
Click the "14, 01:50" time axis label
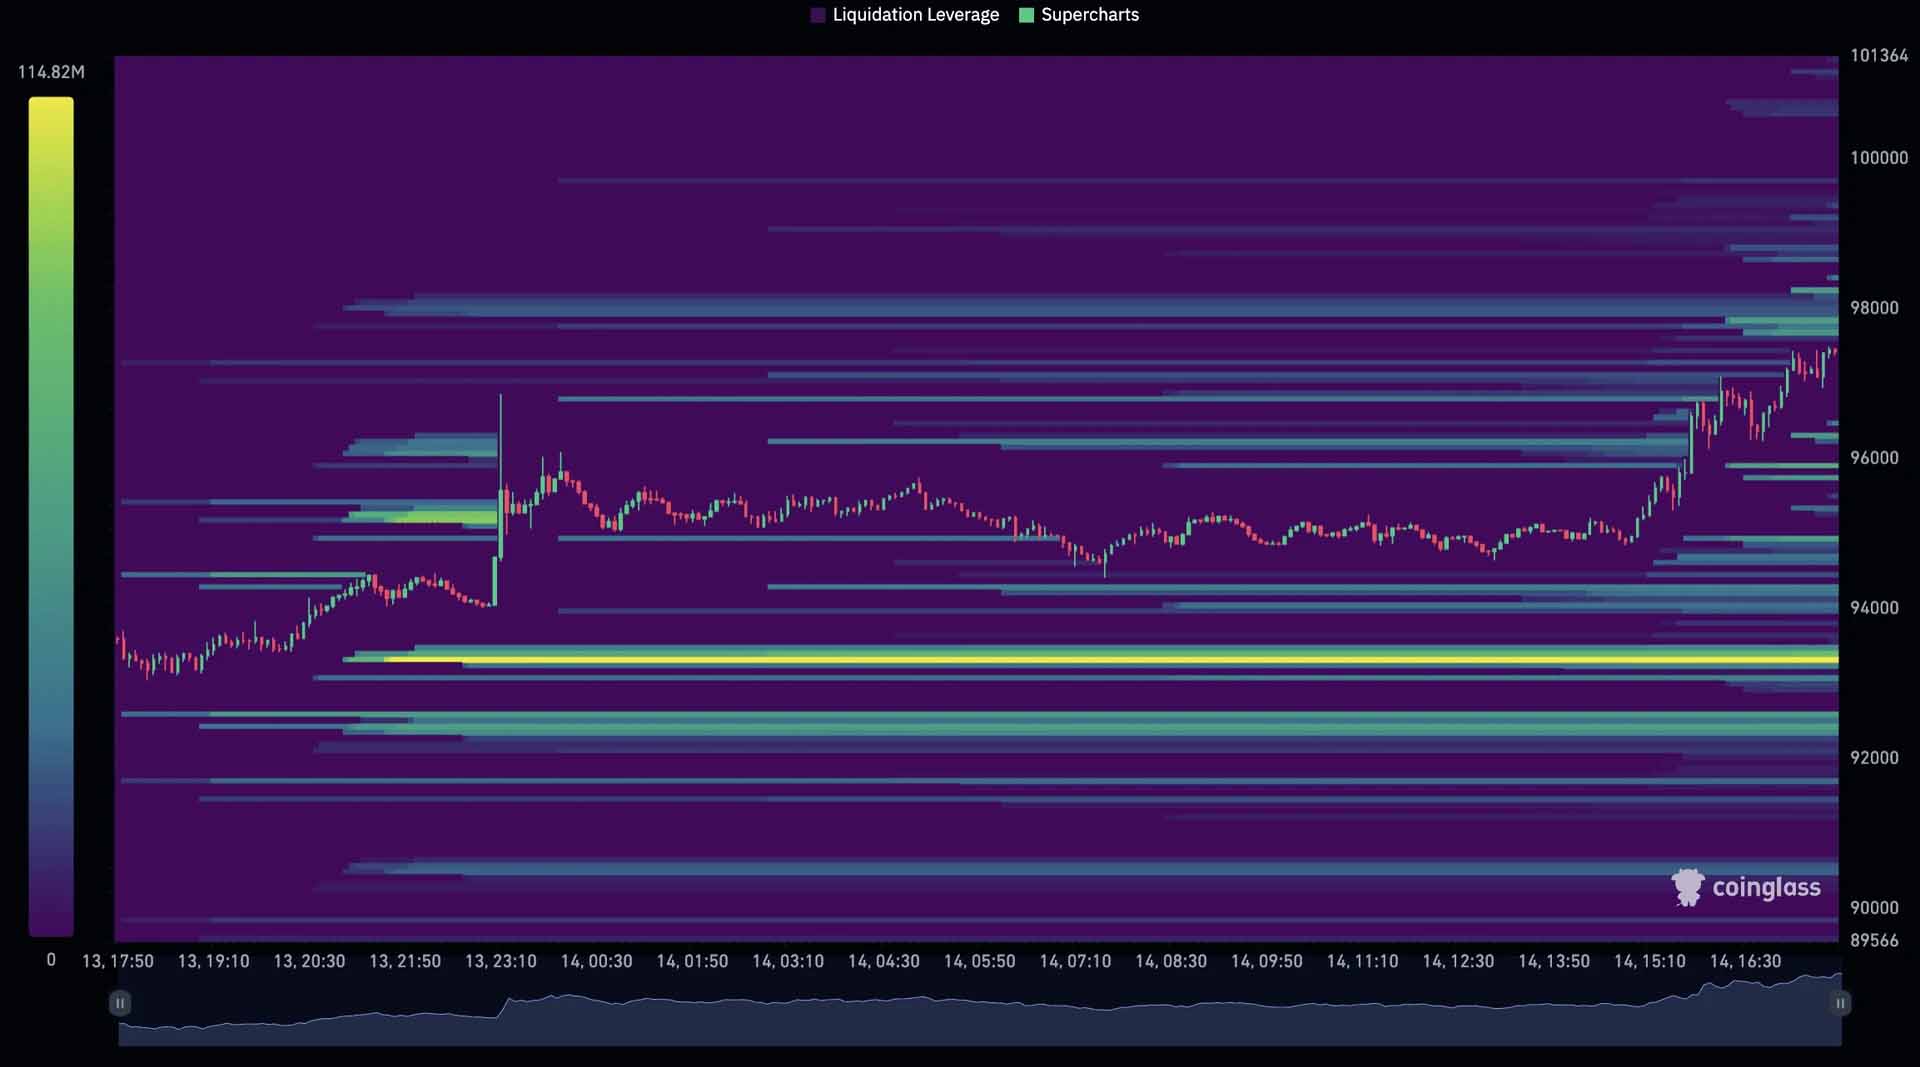(692, 961)
